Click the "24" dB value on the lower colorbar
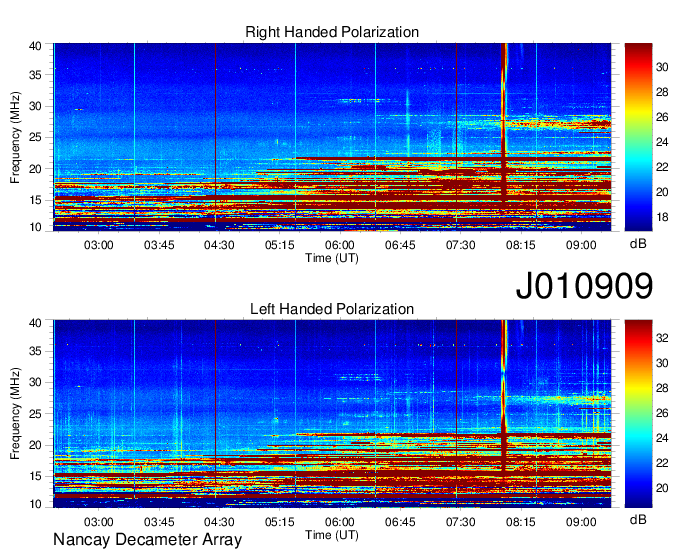The image size is (680, 552). click(662, 438)
